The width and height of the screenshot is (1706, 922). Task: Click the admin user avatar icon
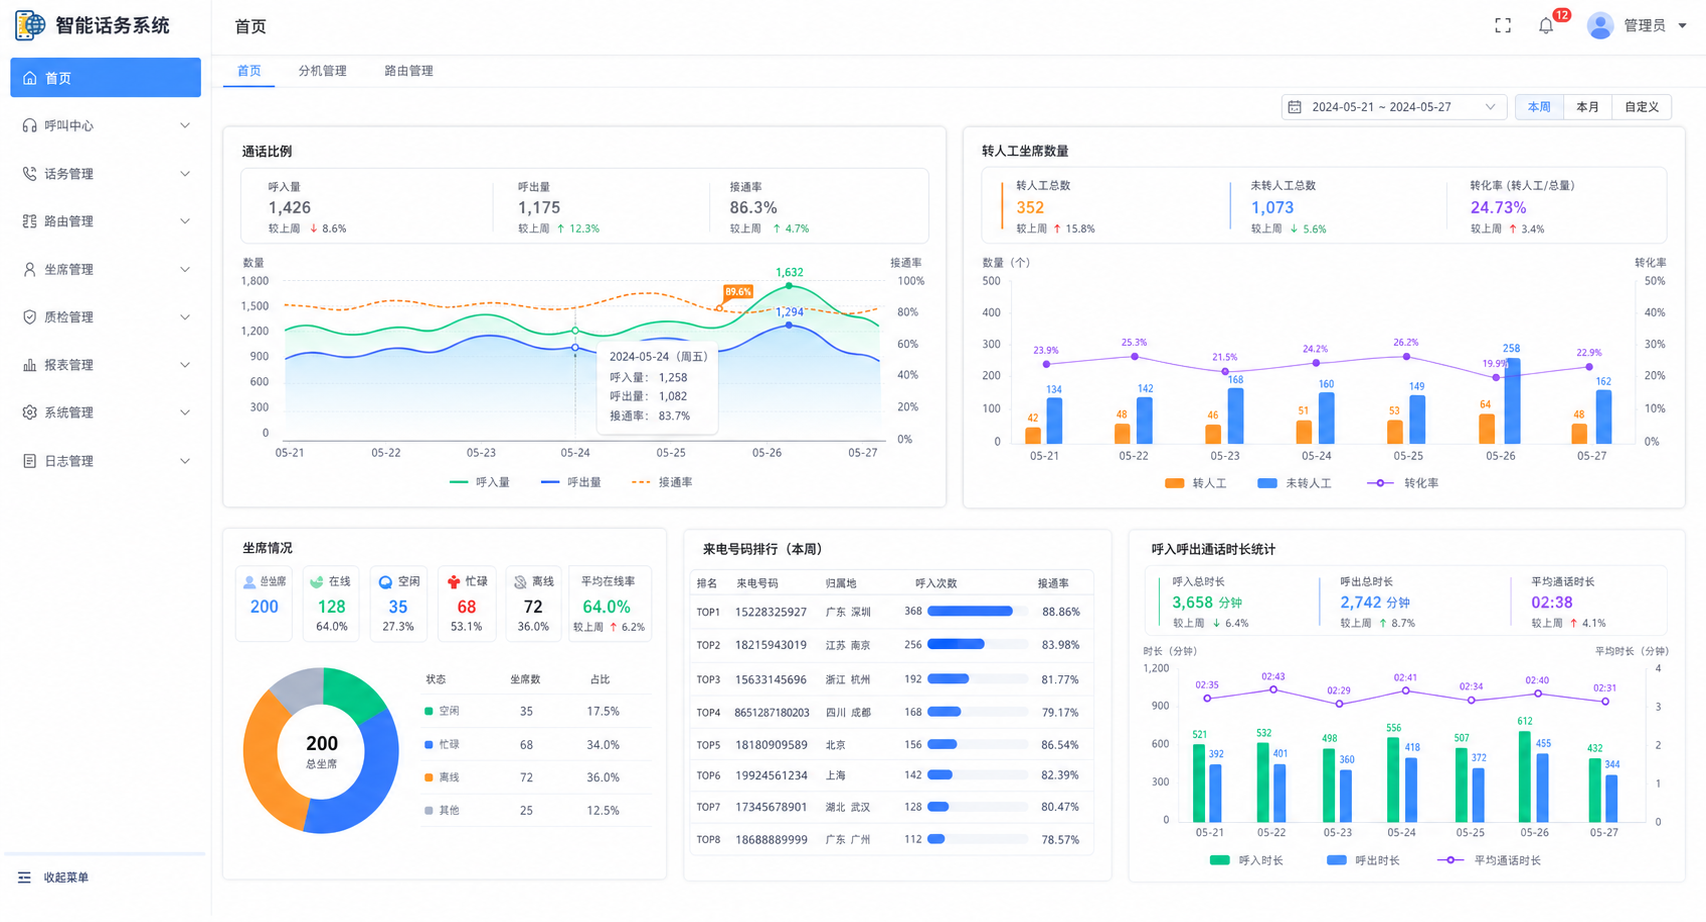point(1600,26)
